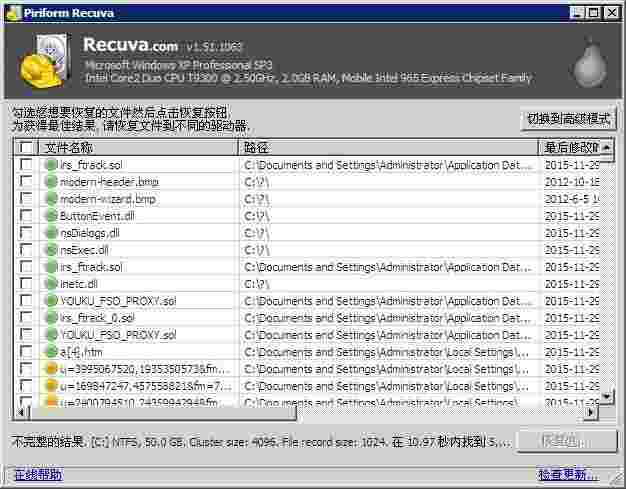Select the file name a[4].htm
Screen dimensions: 626x489
click(x=81, y=352)
